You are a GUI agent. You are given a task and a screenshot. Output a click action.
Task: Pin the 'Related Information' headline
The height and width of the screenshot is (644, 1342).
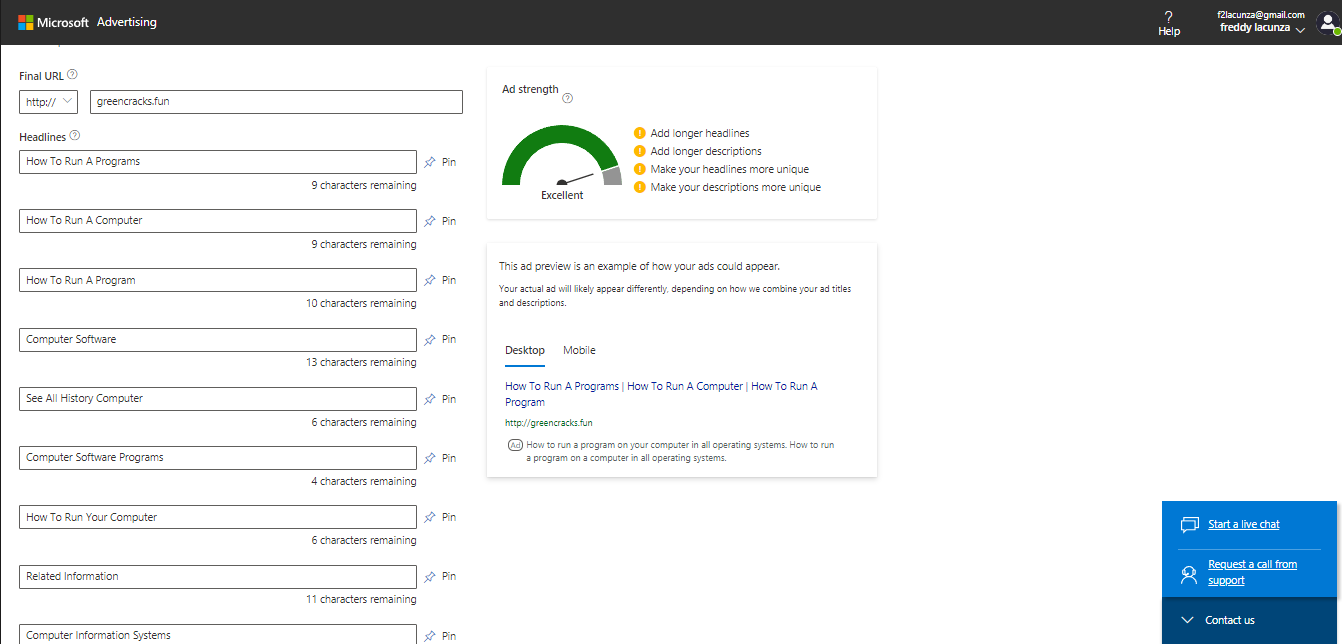coord(440,576)
